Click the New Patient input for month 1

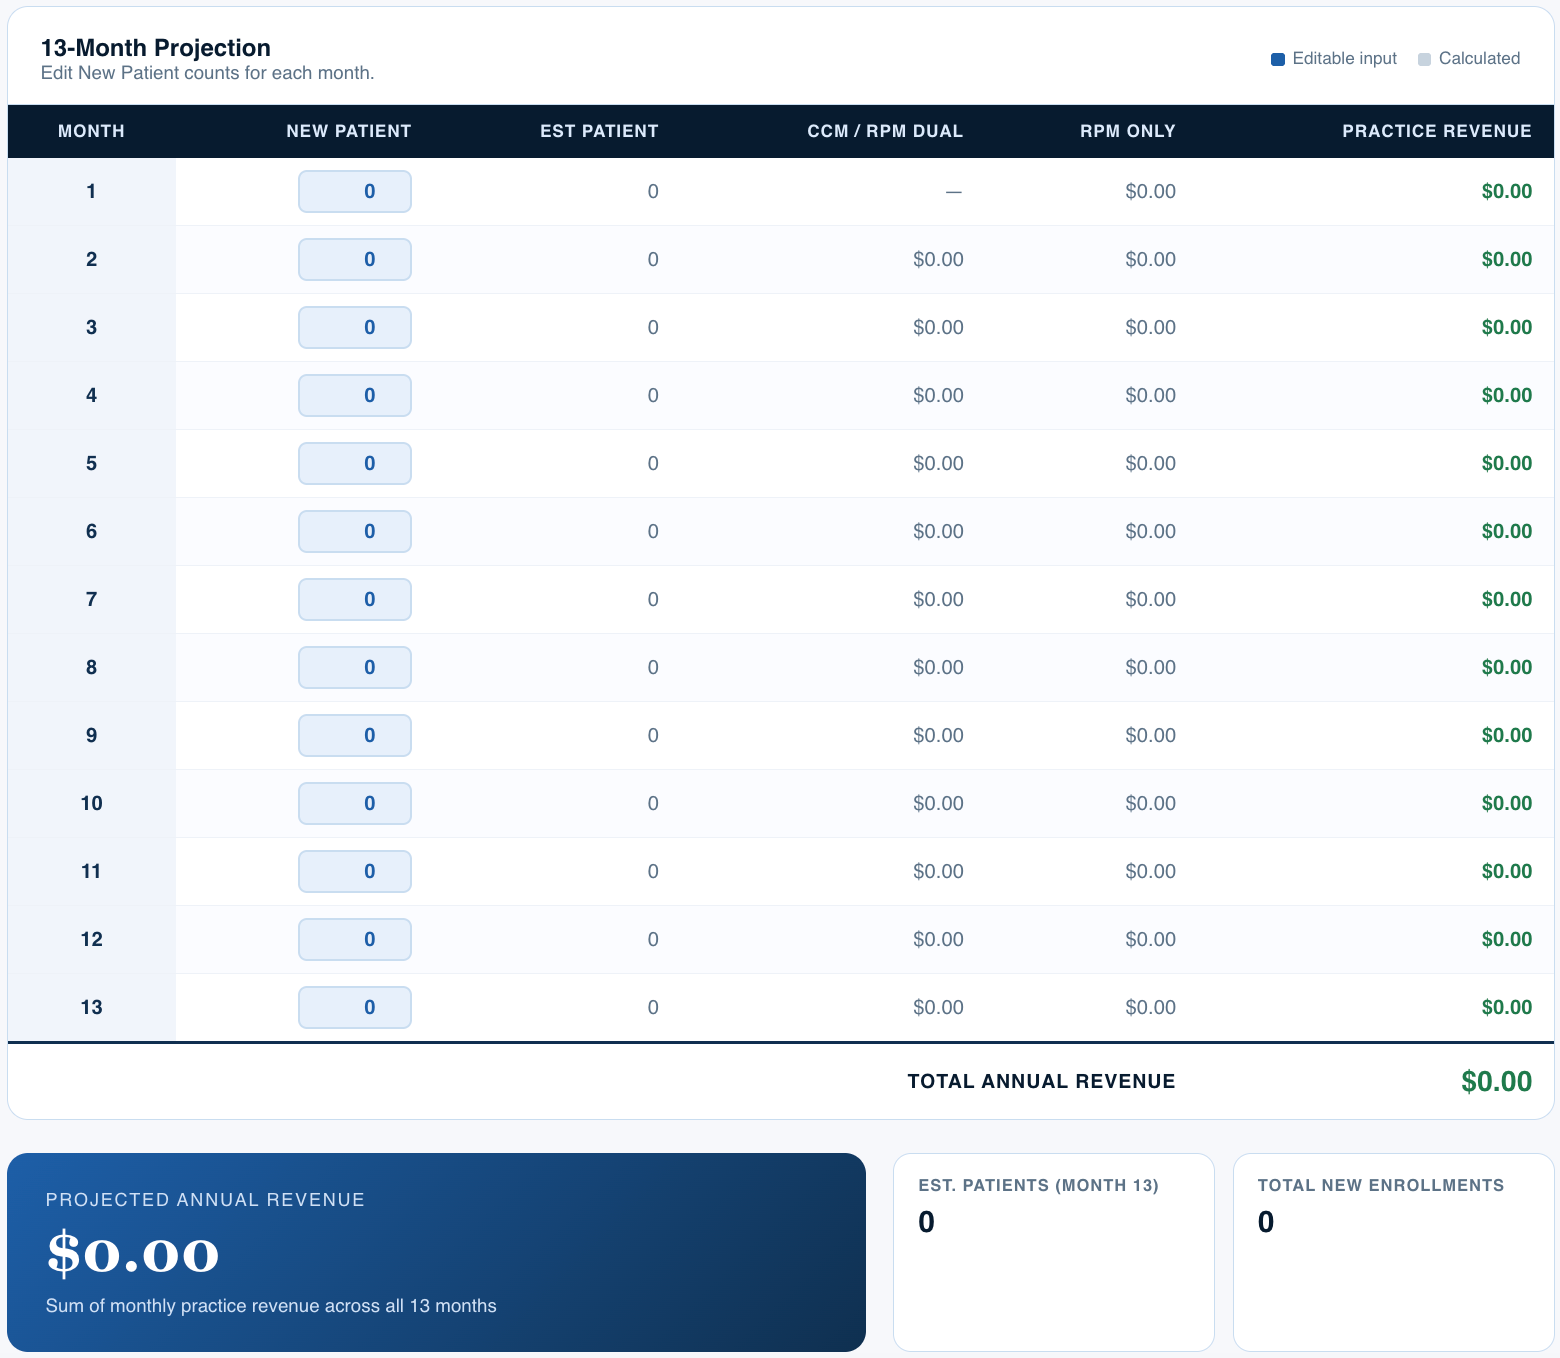pos(355,191)
